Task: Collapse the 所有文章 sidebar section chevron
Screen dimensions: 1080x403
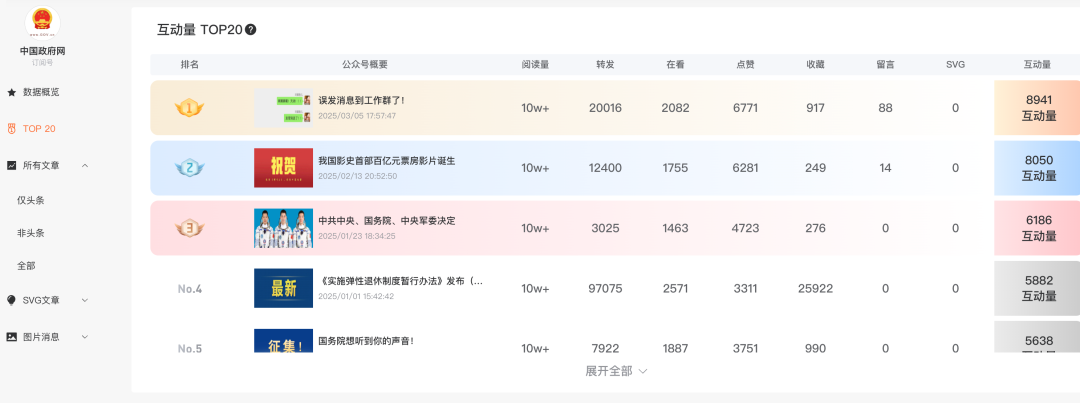Action: pos(85,165)
